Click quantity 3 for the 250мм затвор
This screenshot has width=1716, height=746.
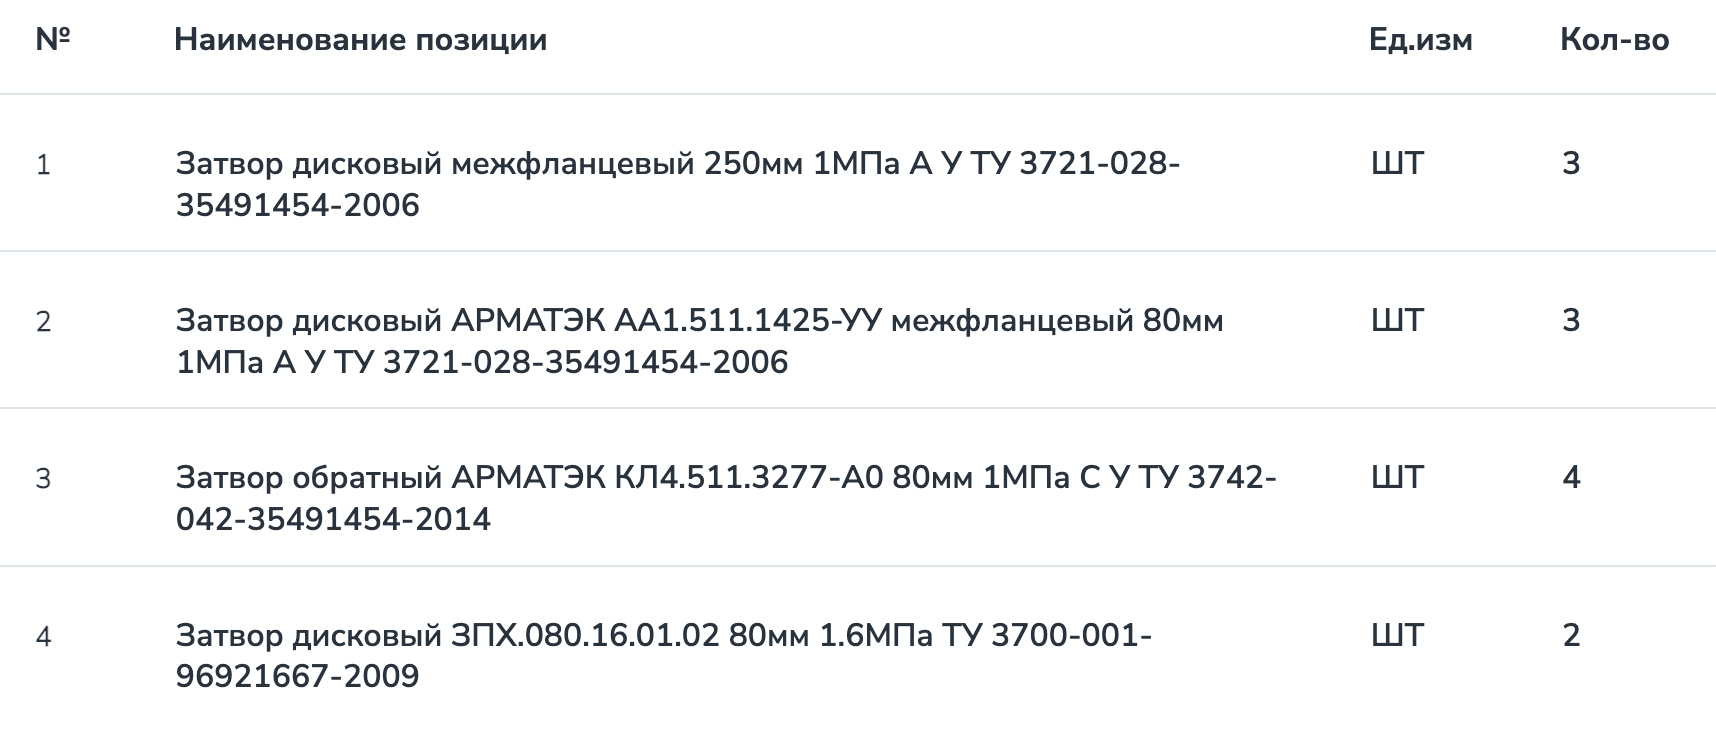tap(1571, 163)
